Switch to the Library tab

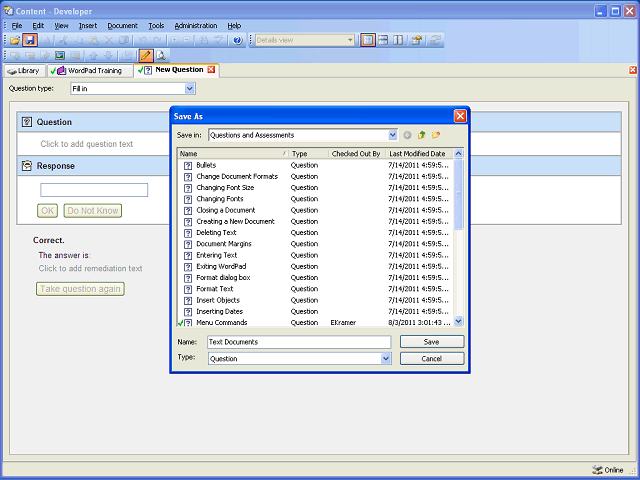point(24,71)
